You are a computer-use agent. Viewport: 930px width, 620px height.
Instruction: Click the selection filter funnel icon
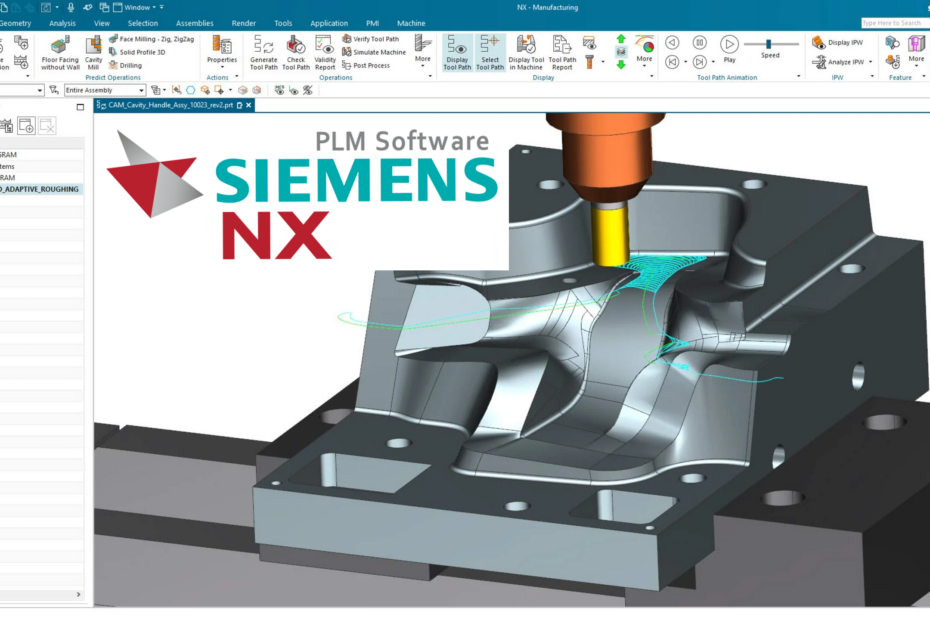[x=54, y=90]
